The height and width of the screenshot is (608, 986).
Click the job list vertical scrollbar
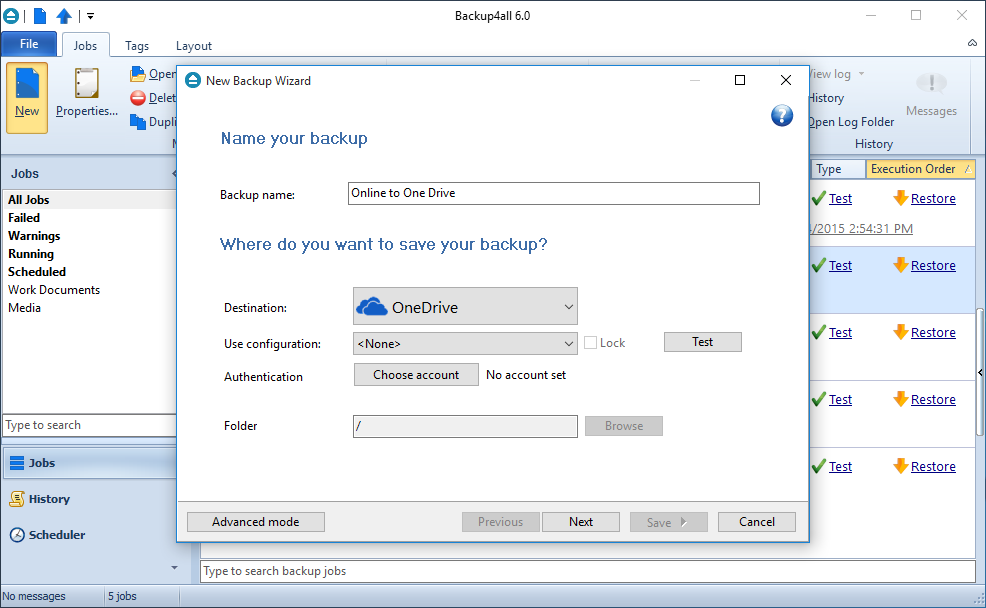980,371
